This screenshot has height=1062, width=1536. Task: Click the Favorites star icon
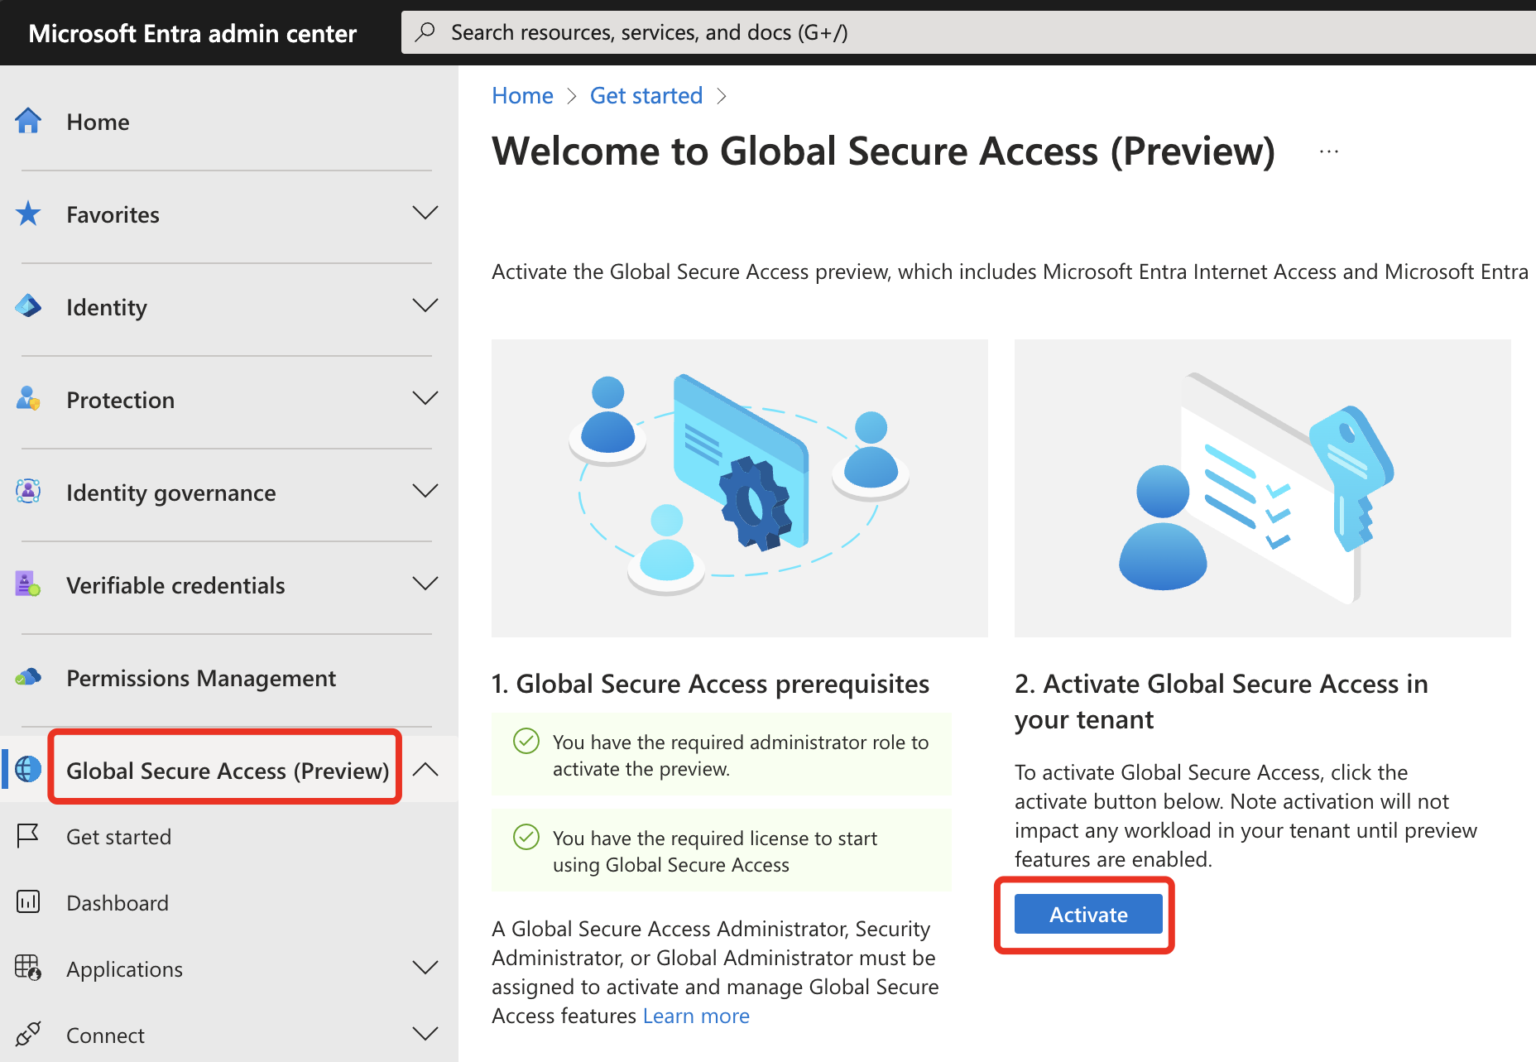(x=28, y=213)
